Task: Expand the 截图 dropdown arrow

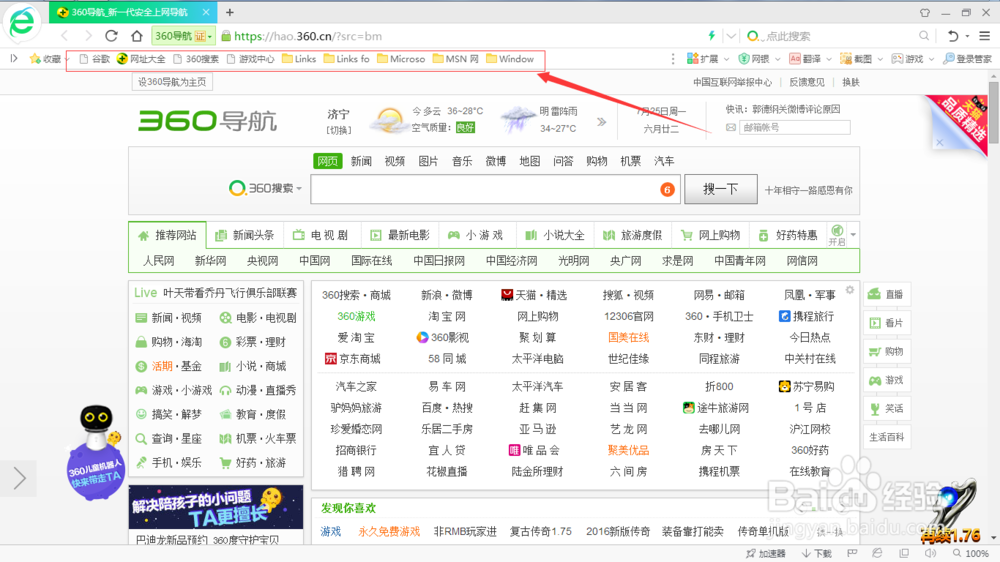Action: tap(880, 59)
